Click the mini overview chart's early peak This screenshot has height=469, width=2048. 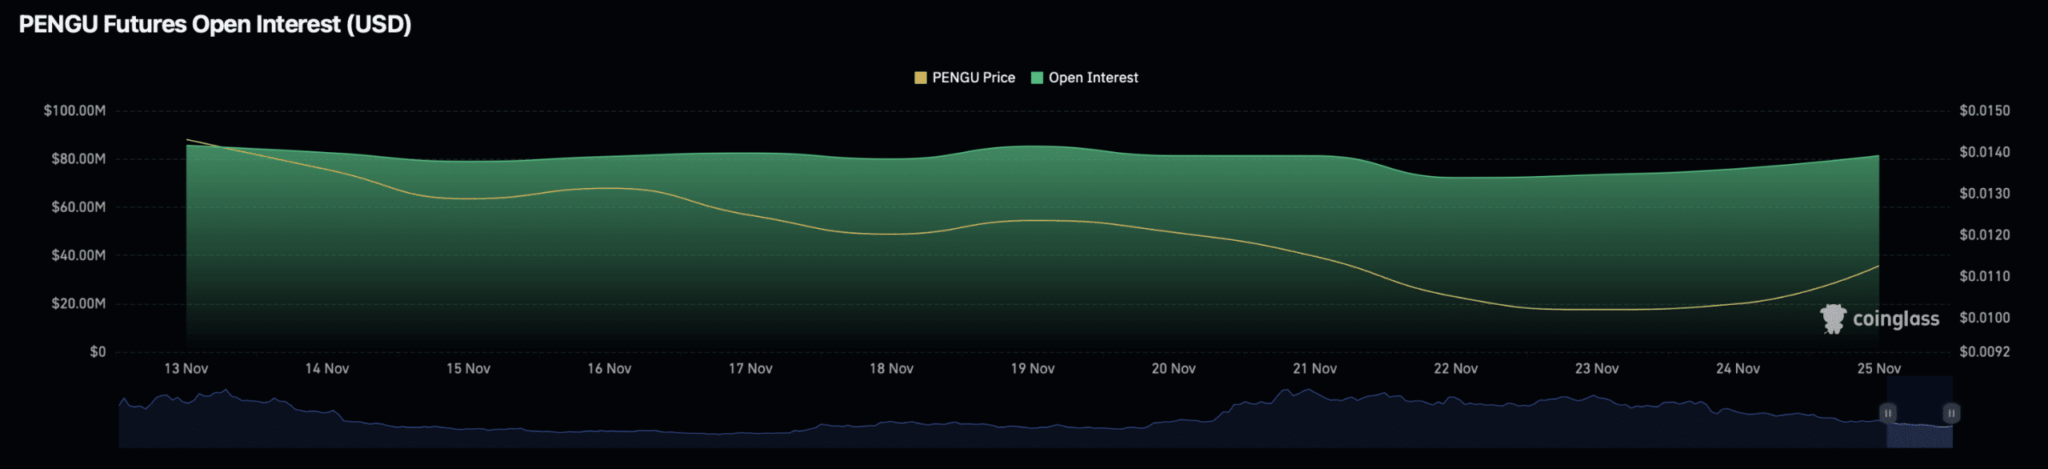(227, 392)
